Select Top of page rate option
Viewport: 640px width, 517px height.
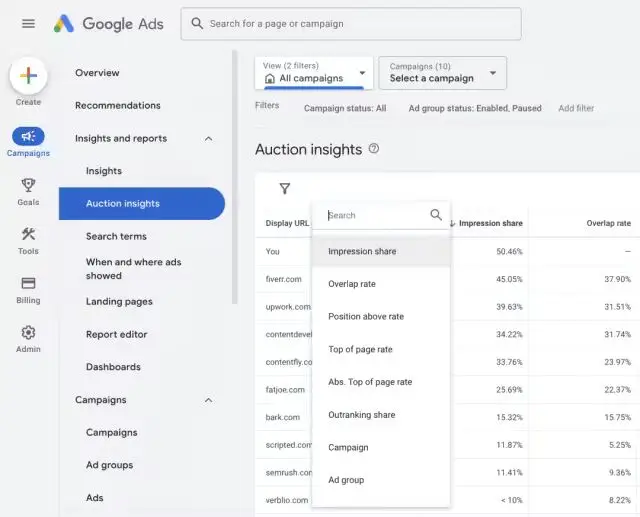coord(360,349)
